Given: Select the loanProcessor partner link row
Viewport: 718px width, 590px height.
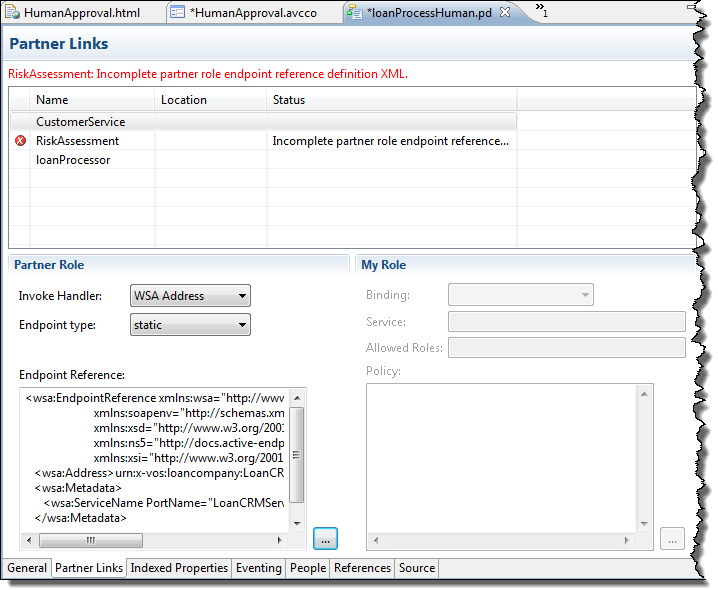Looking at the screenshot, I should 72,160.
